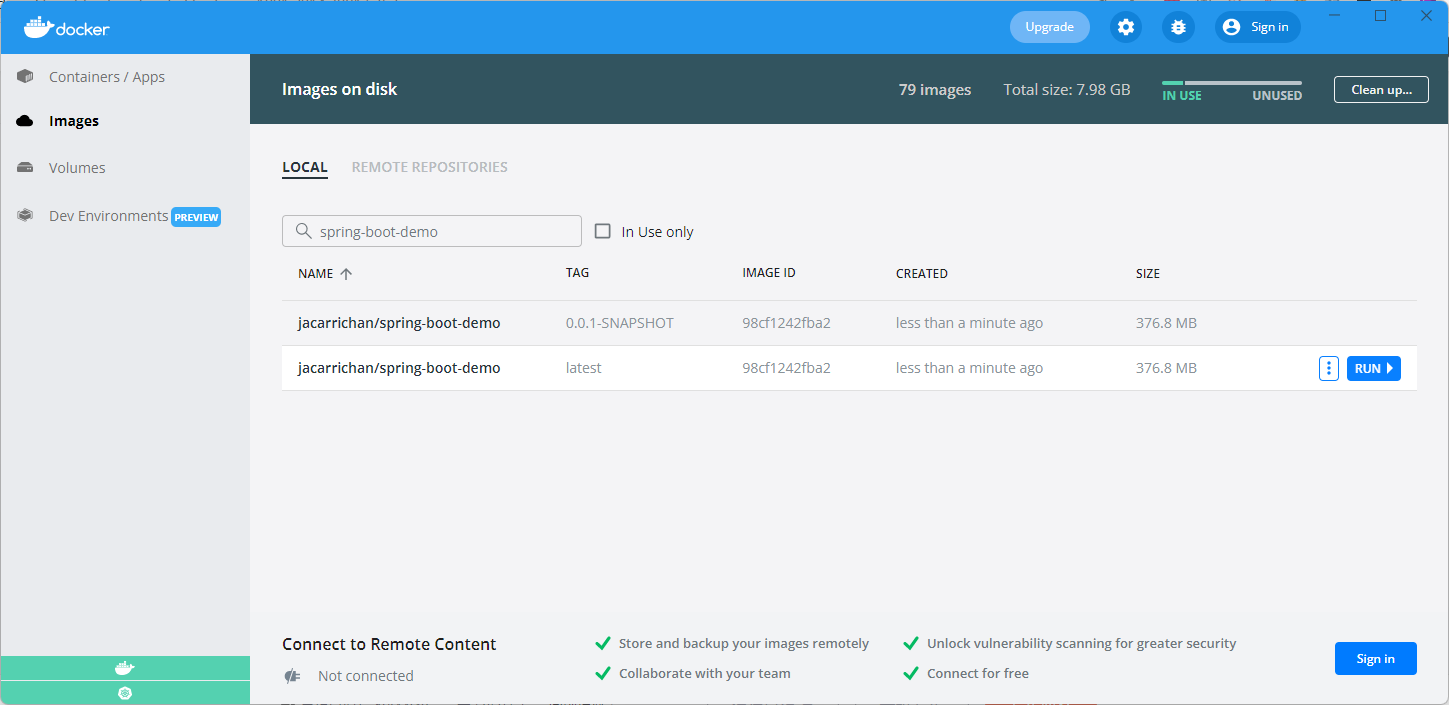Click the spring-boot-demo search field
The image size is (1449, 705).
[432, 231]
